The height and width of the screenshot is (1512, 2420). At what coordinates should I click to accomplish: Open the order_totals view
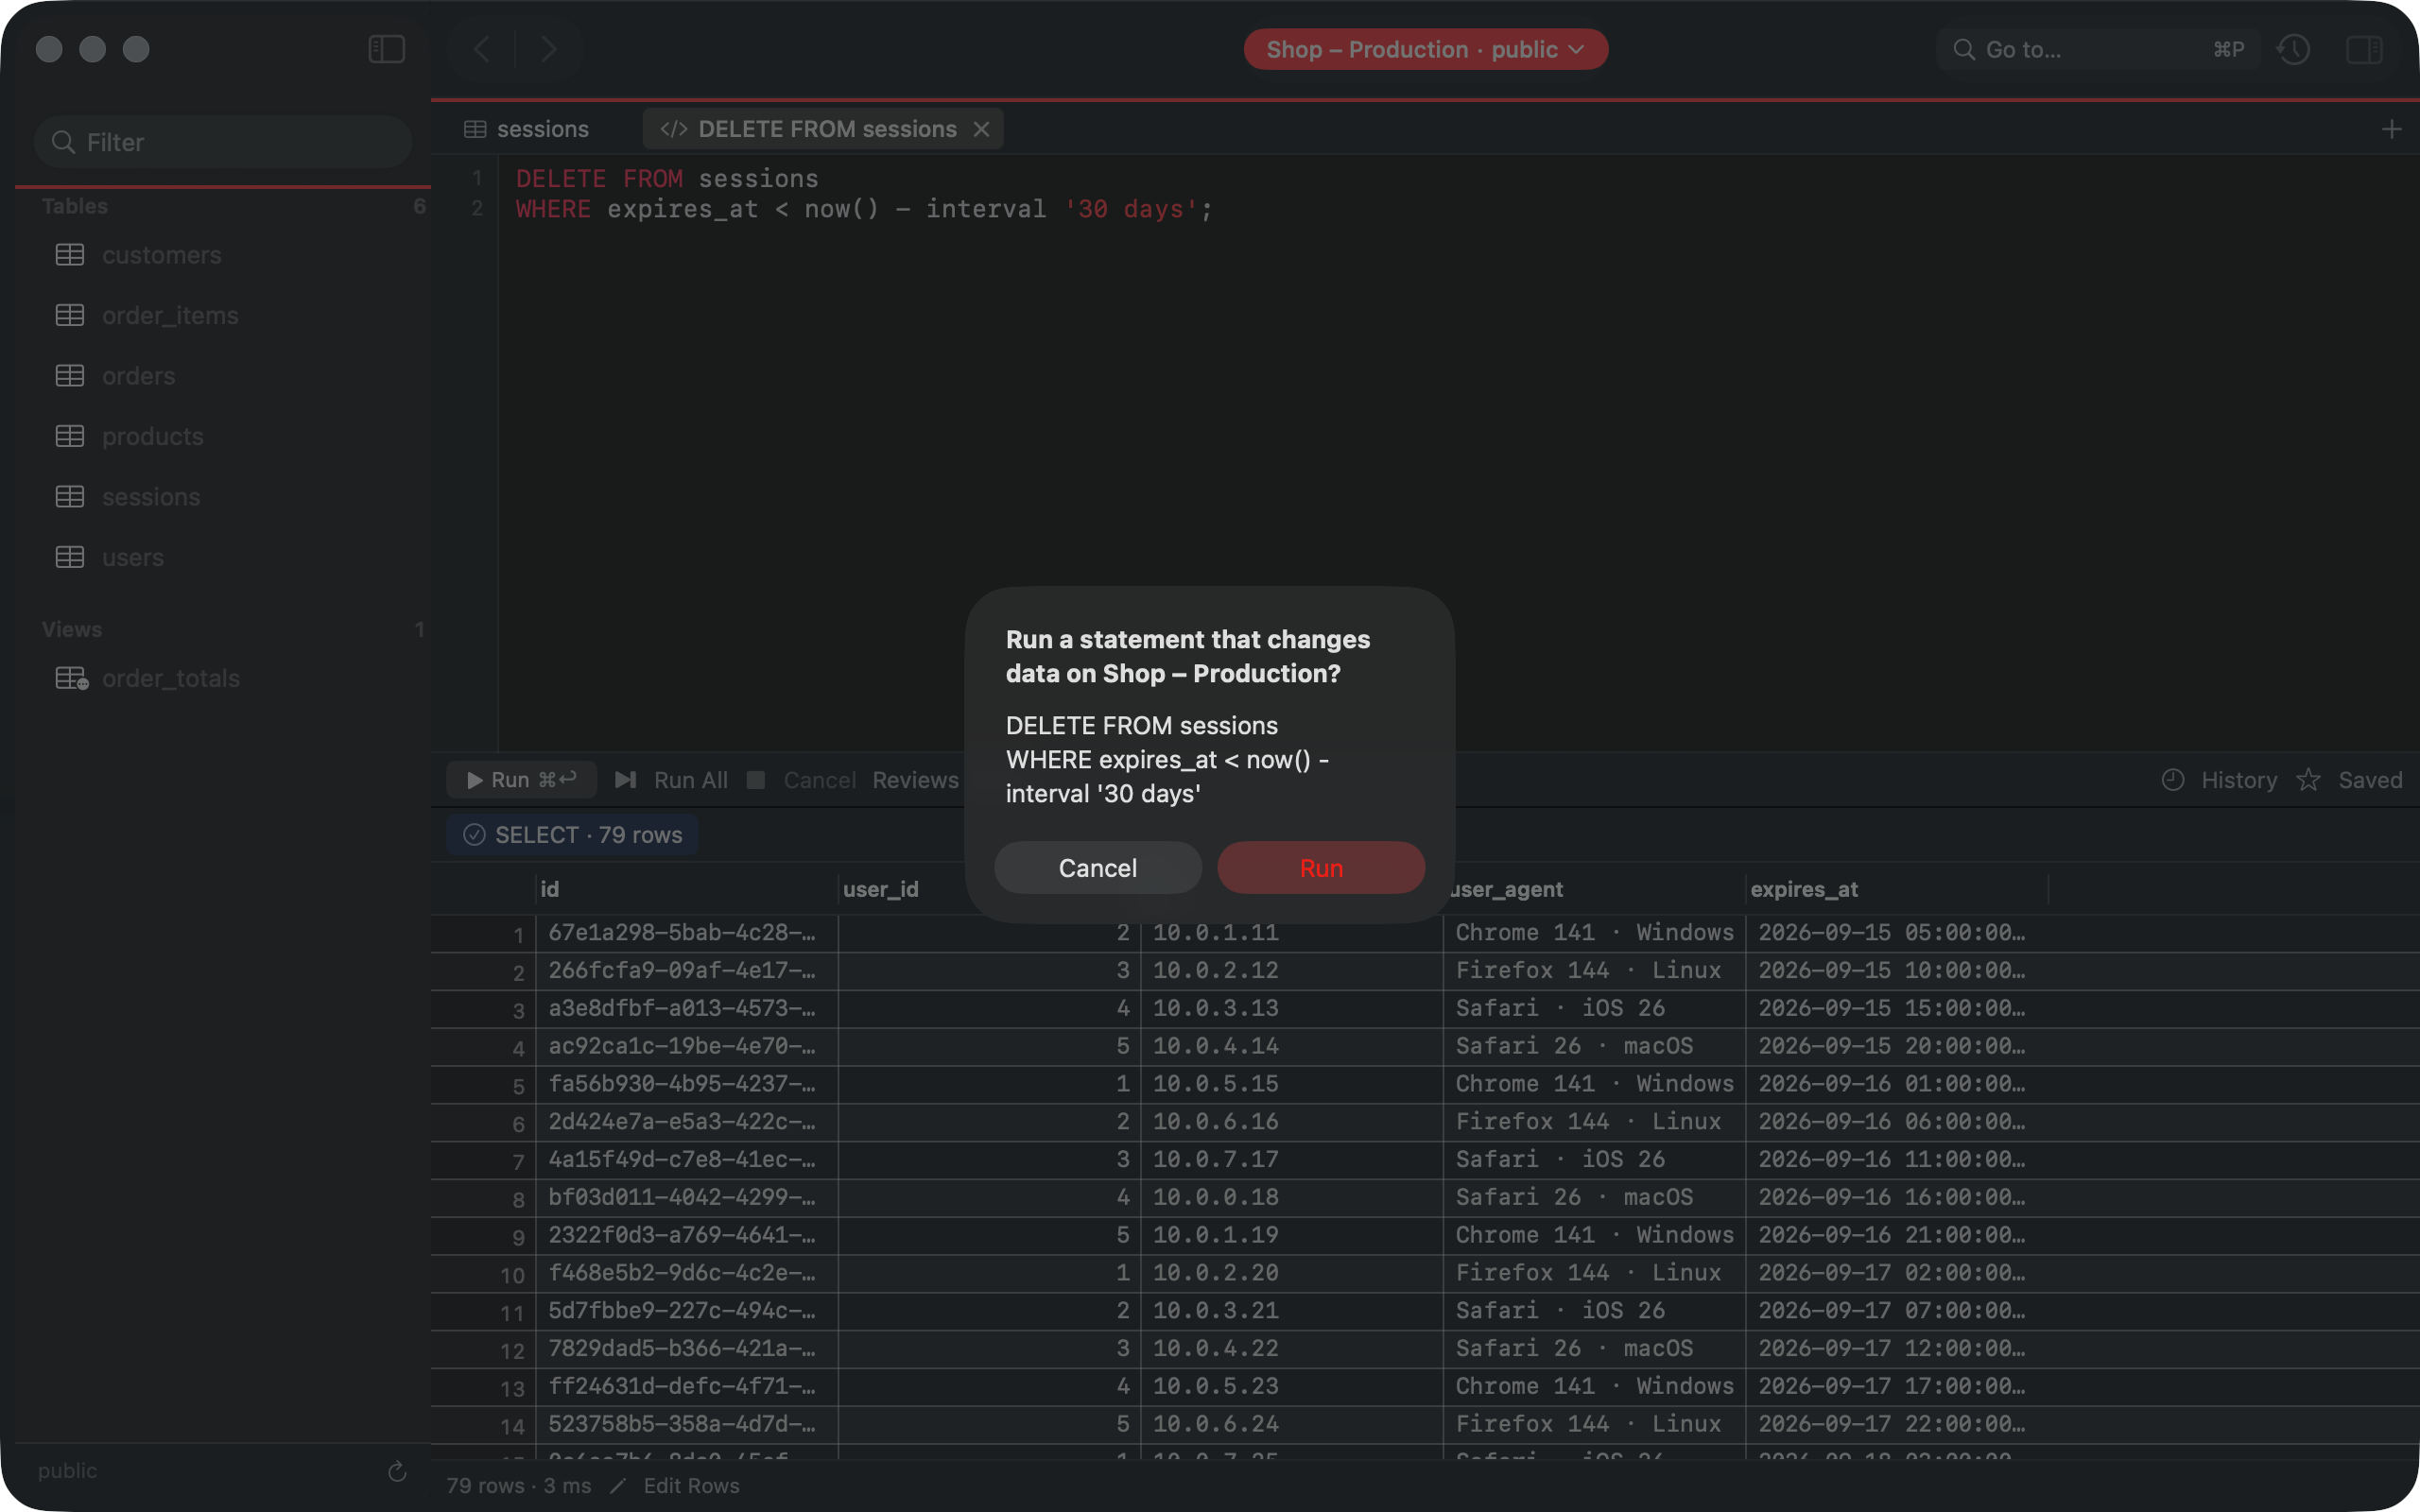pyautogui.click(x=170, y=678)
